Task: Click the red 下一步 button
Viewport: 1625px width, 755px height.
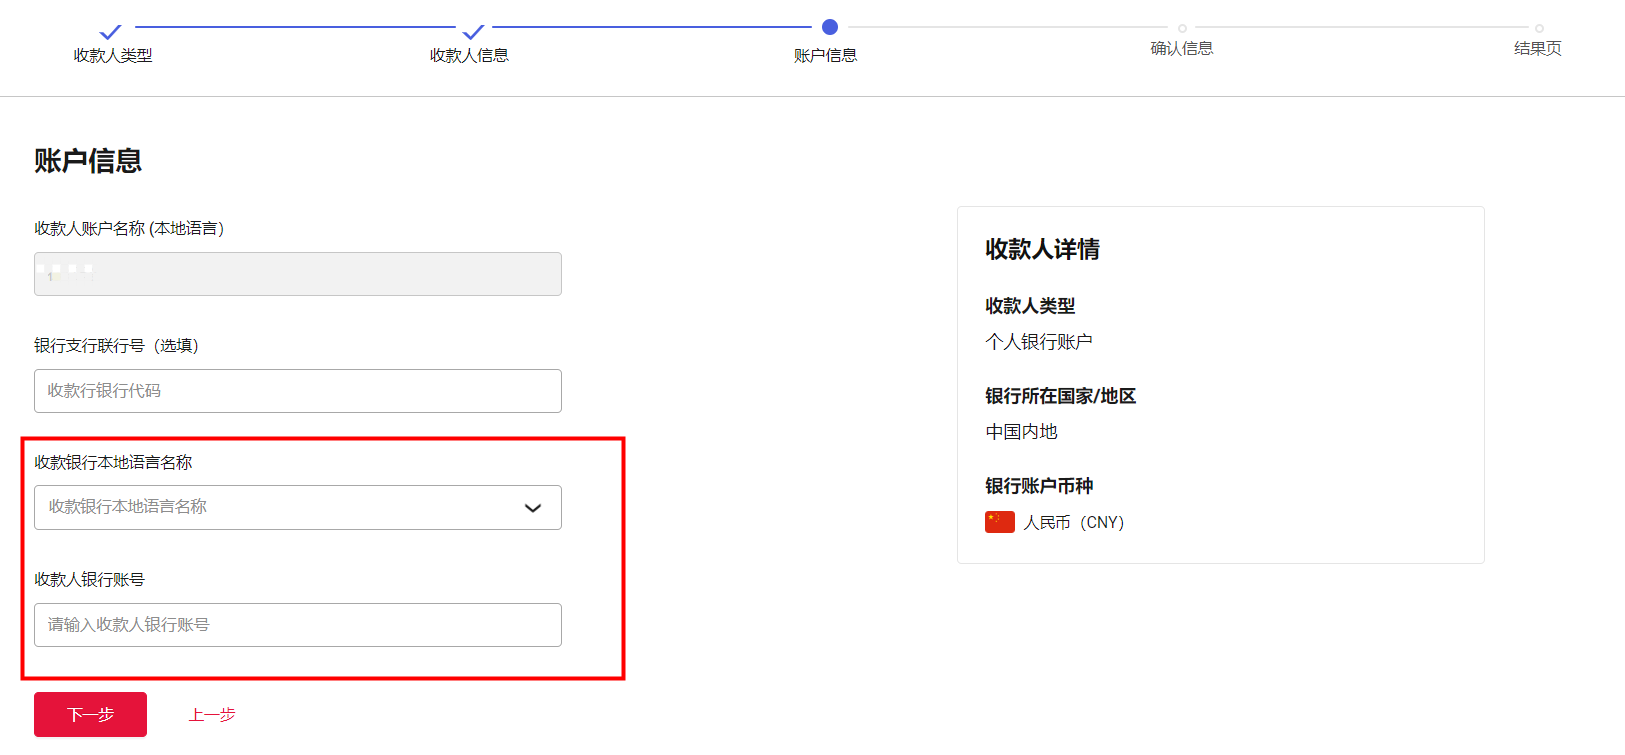Action: point(90,714)
